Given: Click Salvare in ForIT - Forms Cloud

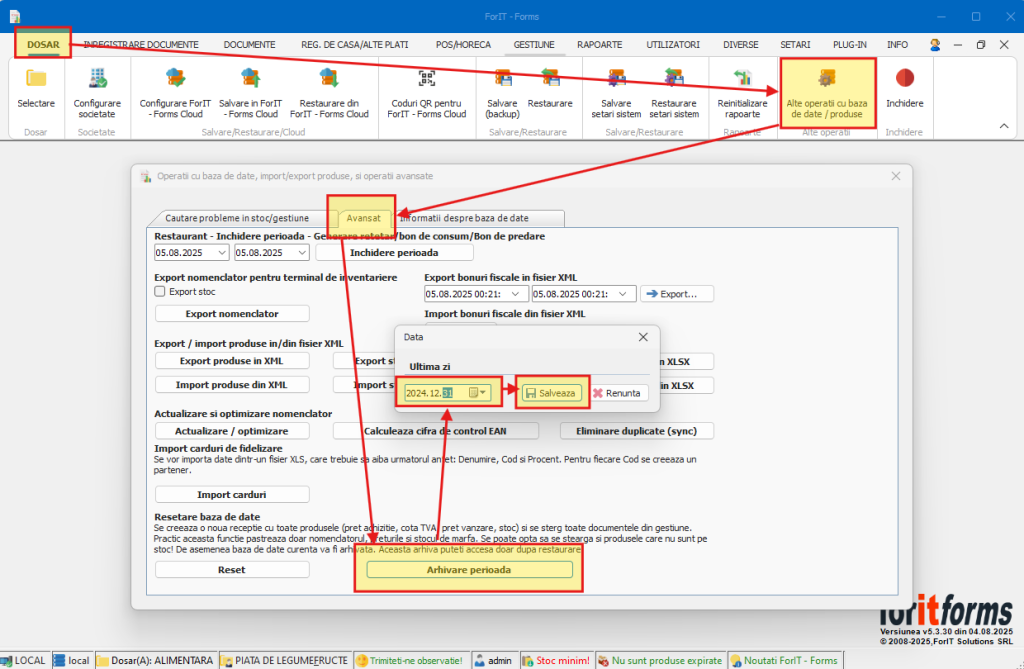Looking at the screenshot, I should [x=250, y=93].
